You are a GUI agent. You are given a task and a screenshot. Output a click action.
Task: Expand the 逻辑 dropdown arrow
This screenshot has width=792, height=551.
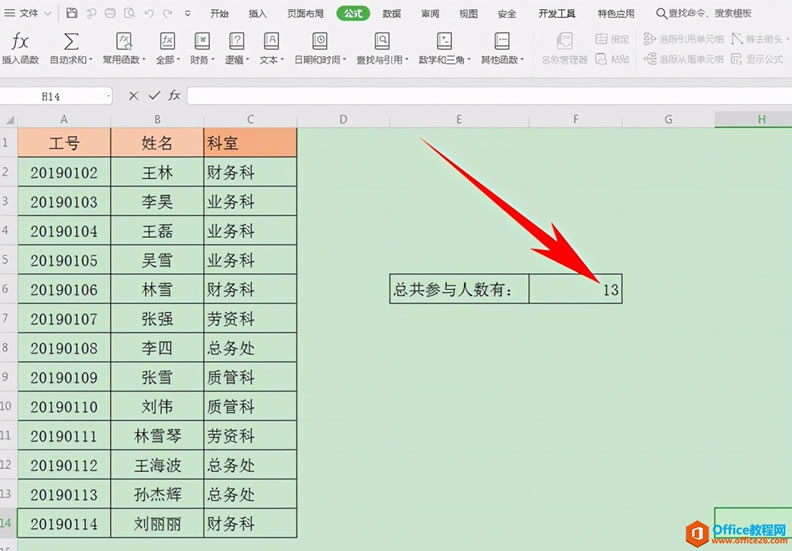coord(248,60)
